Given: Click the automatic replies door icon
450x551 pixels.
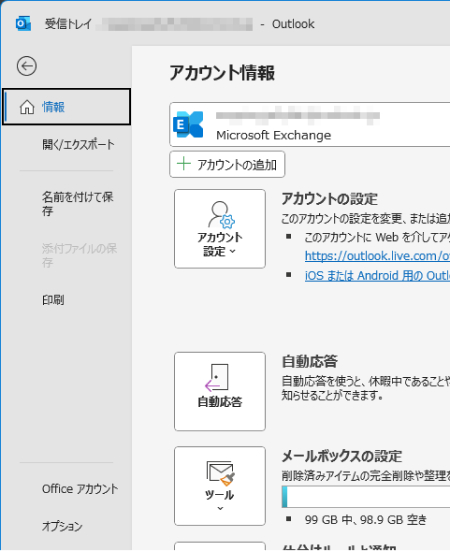Looking at the screenshot, I should [x=217, y=378].
